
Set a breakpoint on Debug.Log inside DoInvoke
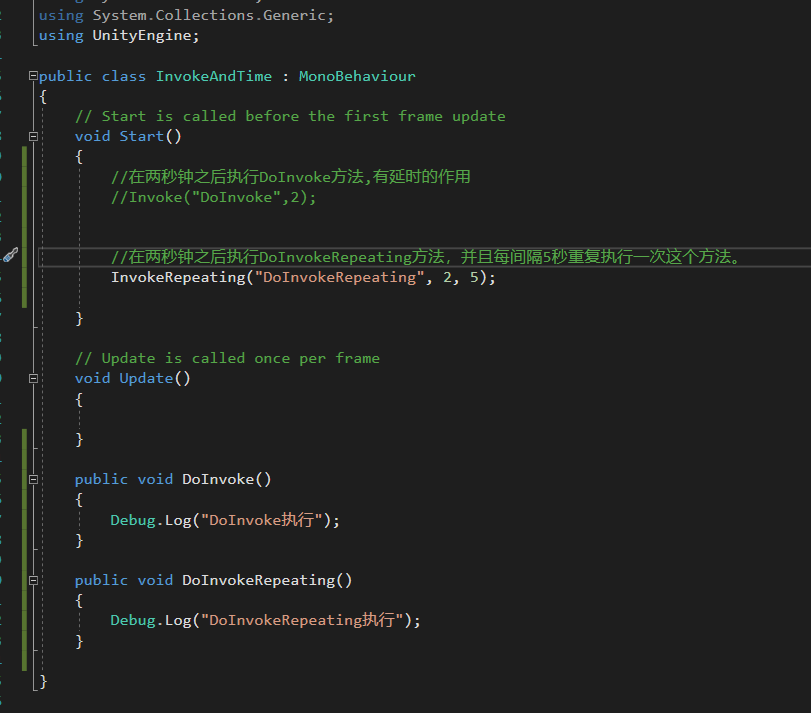[x=11, y=519]
